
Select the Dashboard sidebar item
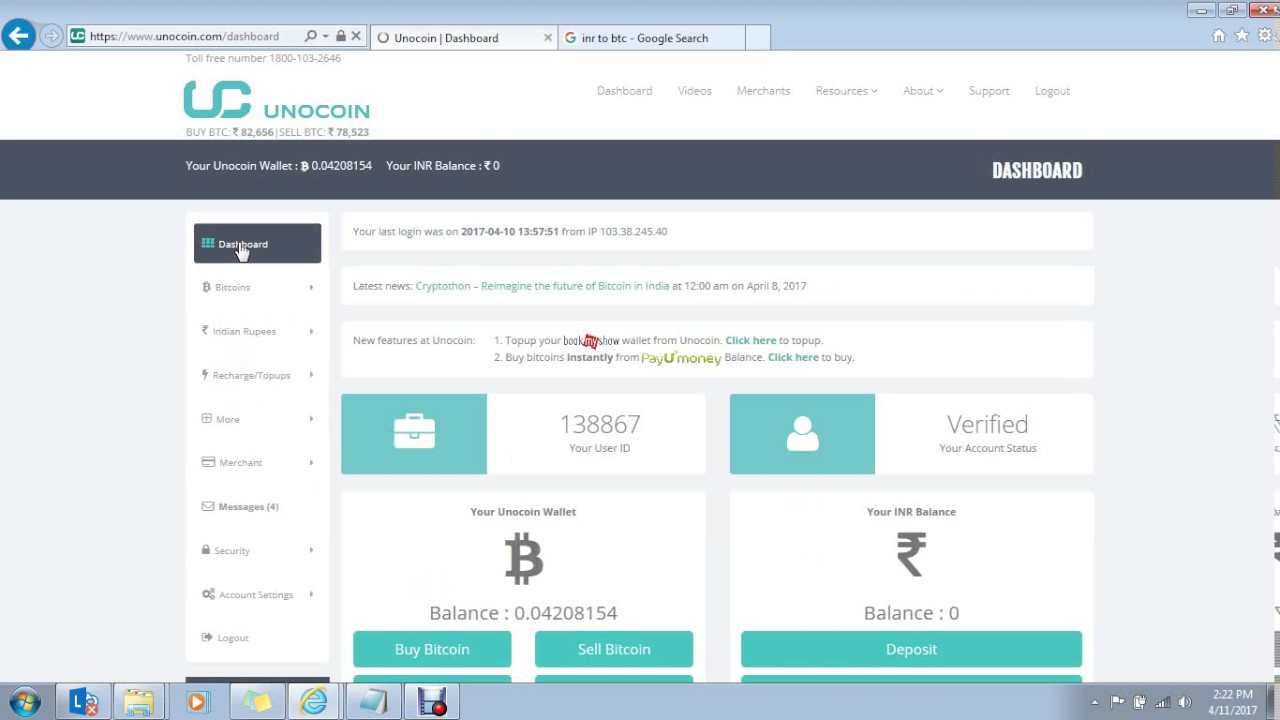[257, 243]
